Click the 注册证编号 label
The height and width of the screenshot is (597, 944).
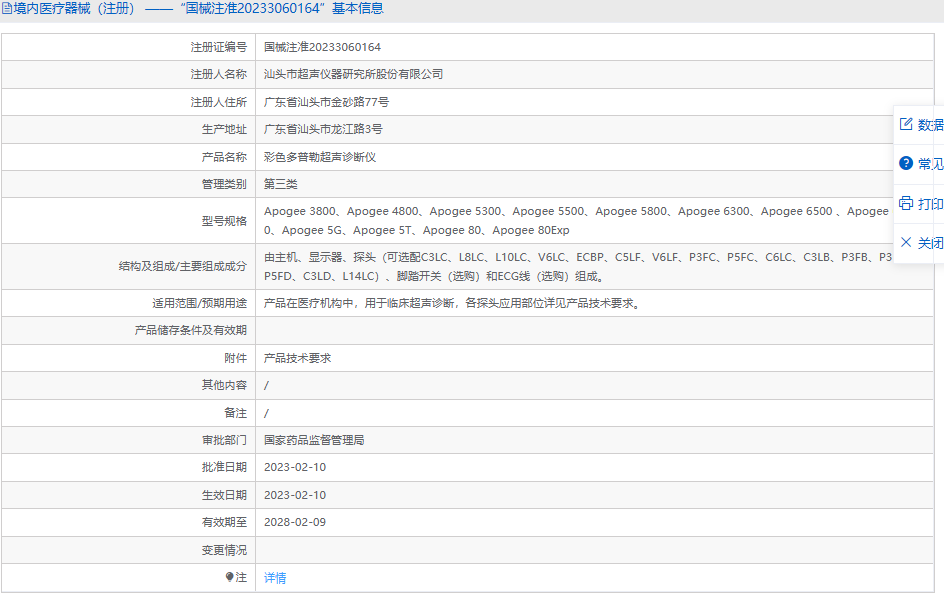click(x=219, y=47)
